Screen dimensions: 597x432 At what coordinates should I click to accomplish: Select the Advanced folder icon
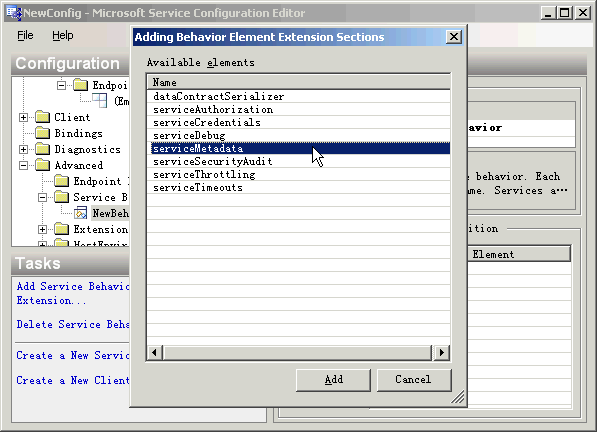click(43, 165)
